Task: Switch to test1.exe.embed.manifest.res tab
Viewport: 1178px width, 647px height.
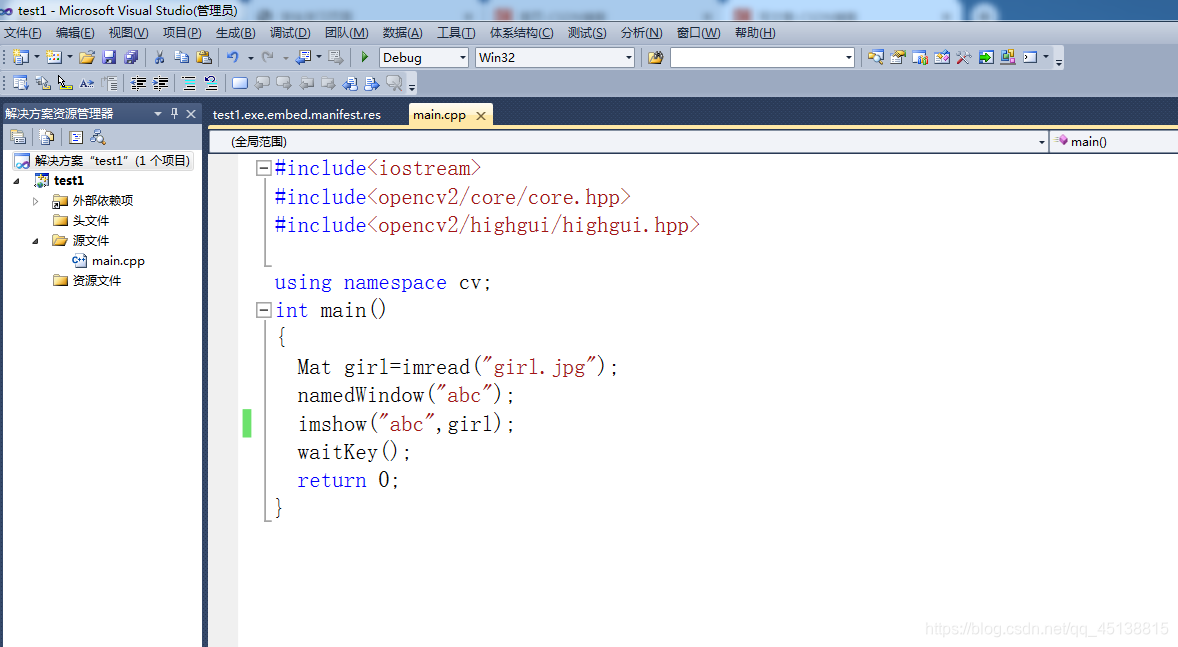Action: pos(297,115)
